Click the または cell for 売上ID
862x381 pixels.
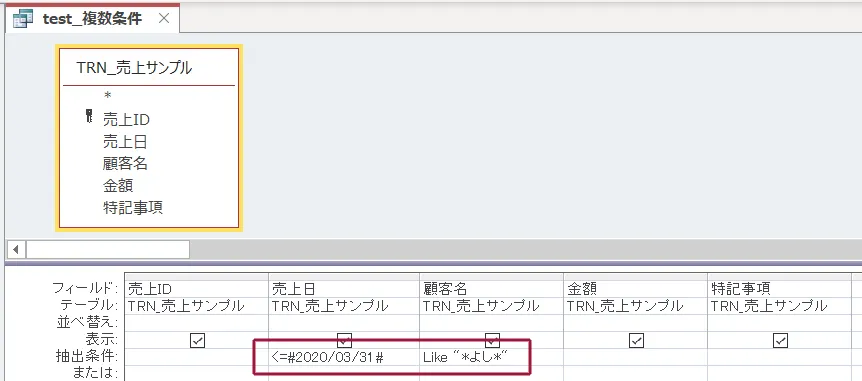point(197,373)
